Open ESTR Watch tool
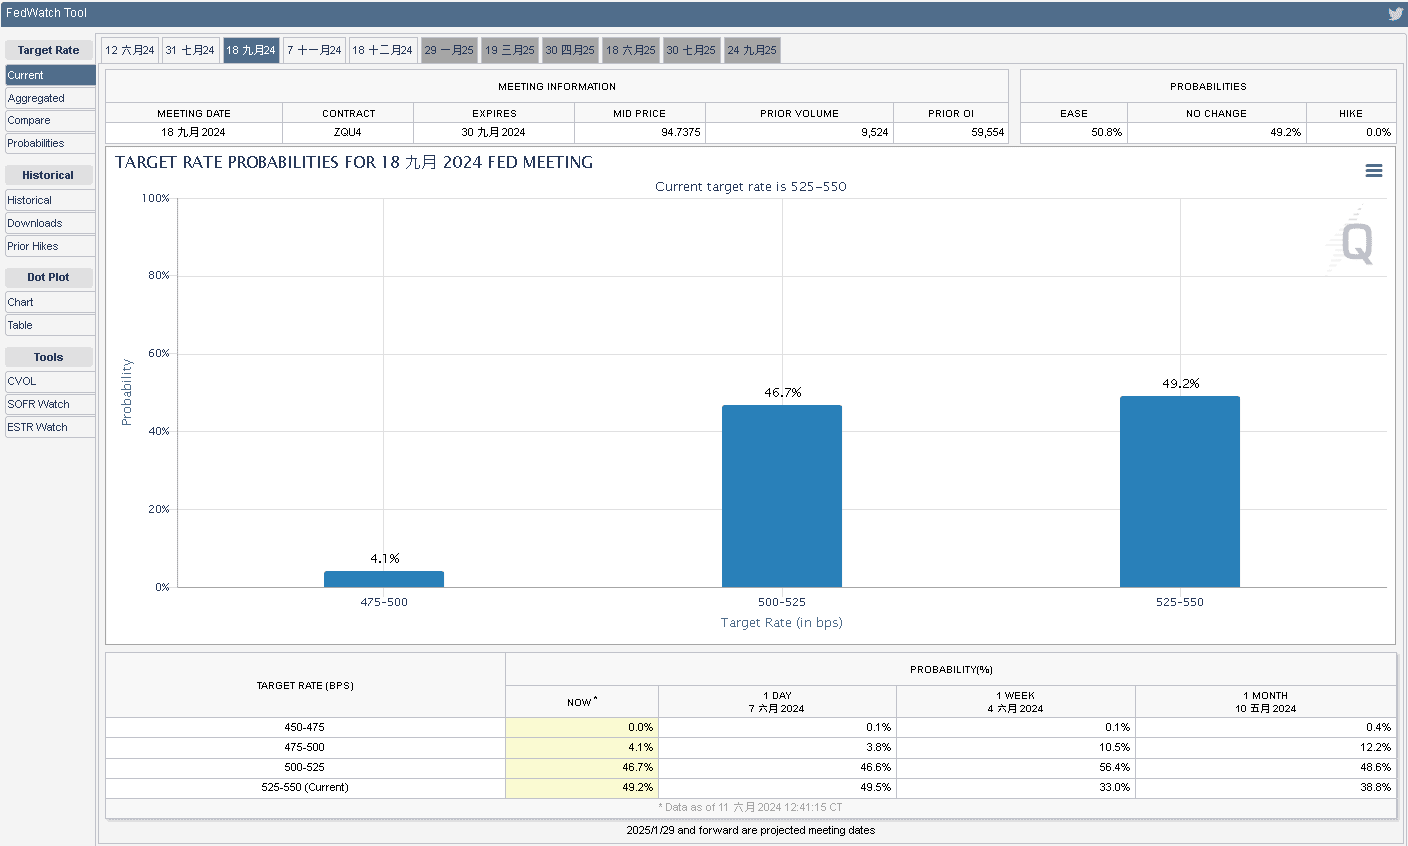 [49, 427]
